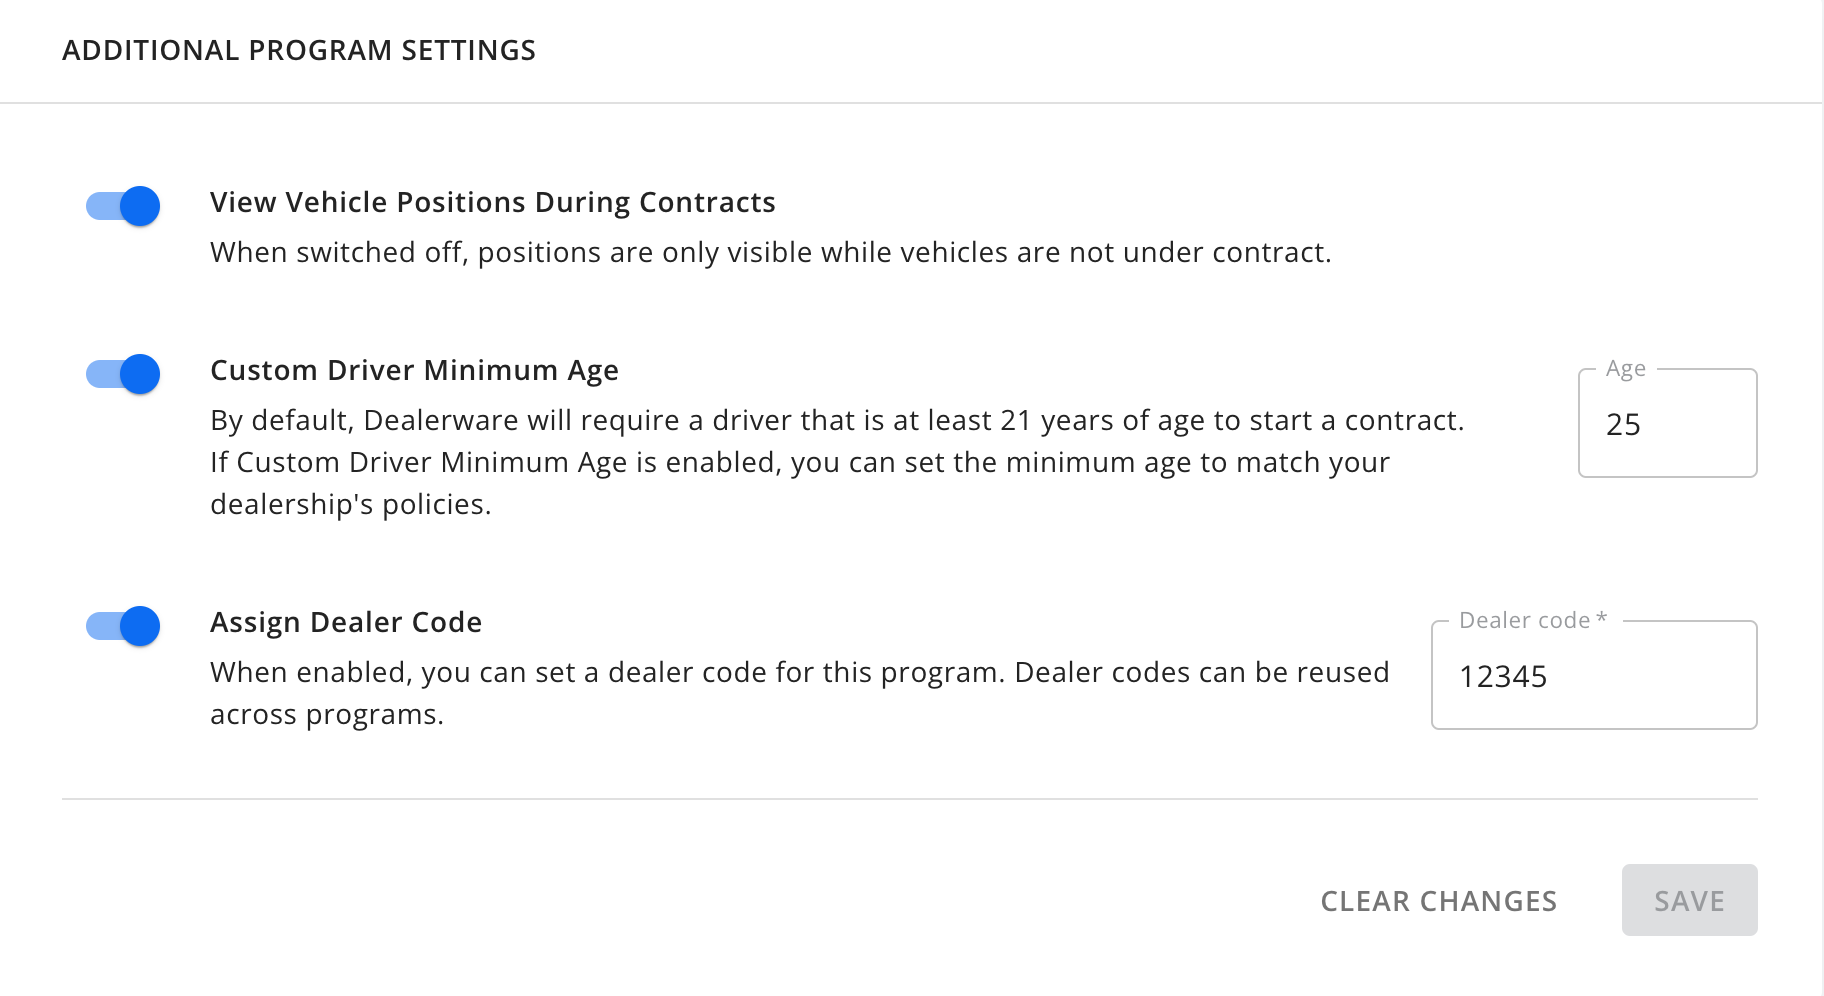The height and width of the screenshot is (996, 1824).
Task: Toggle View Vehicle Positions During Contracts off
Action: [122, 206]
